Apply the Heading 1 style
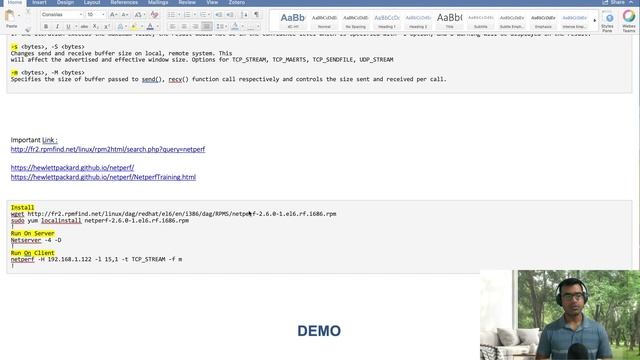The width and height of the screenshot is (640, 360). pos(387,21)
